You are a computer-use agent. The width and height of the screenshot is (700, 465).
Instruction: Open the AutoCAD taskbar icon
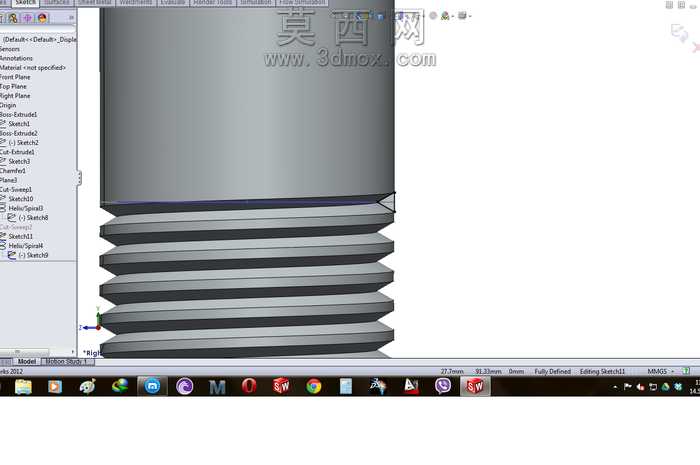(x=411, y=386)
